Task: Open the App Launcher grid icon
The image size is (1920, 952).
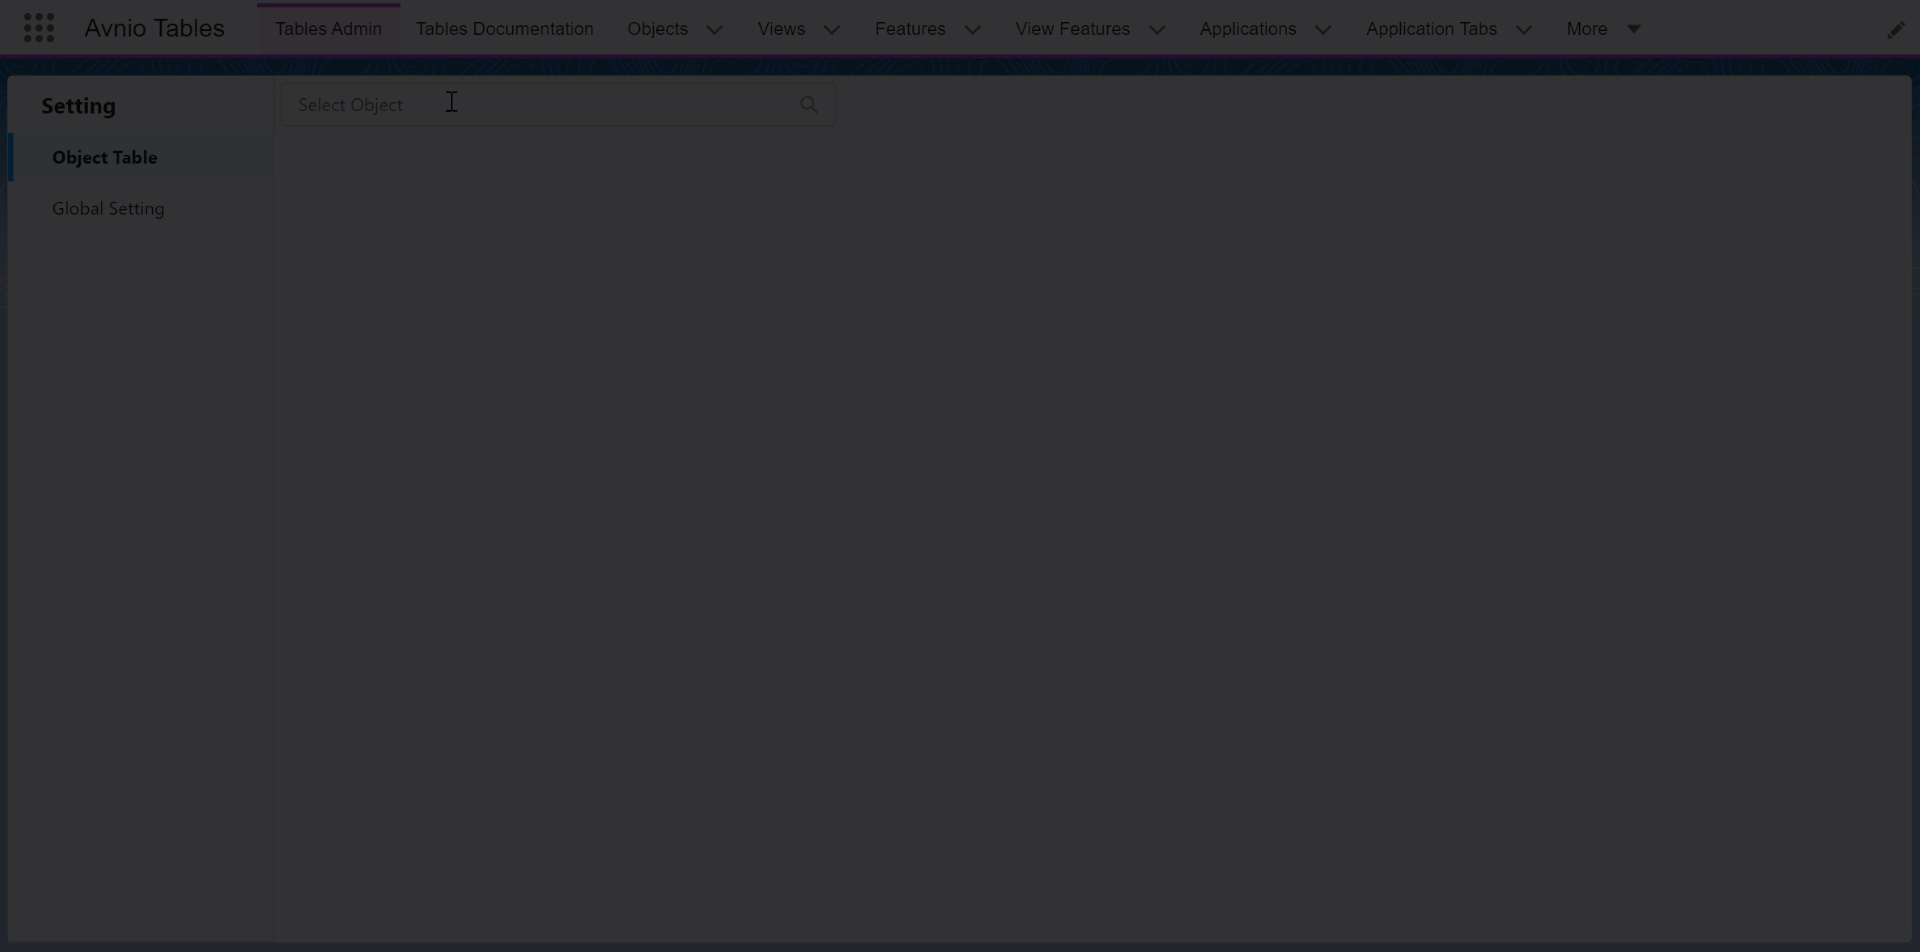Action: point(38,28)
